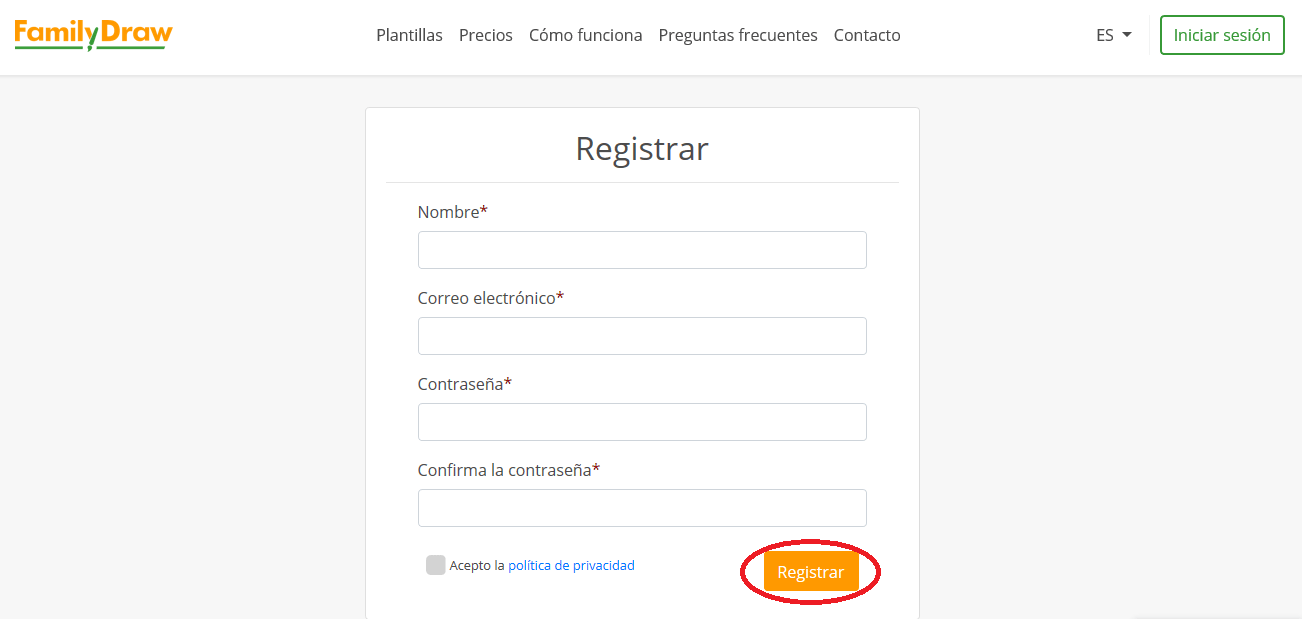Click the Correo electrónico input field
Viewport: 1302px width, 619px height.
pyautogui.click(x=641, y=336)
